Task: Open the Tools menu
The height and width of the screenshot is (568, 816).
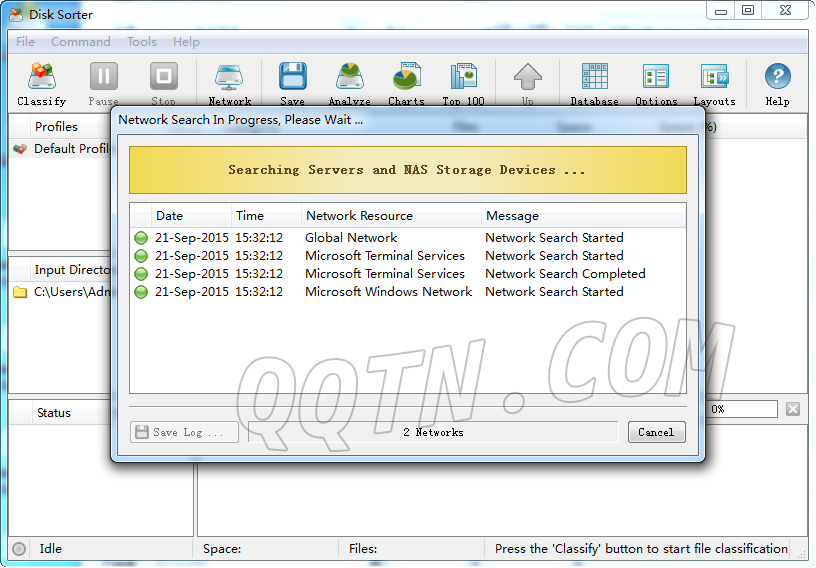Action: pyautogui.click(x=142, y=42)
